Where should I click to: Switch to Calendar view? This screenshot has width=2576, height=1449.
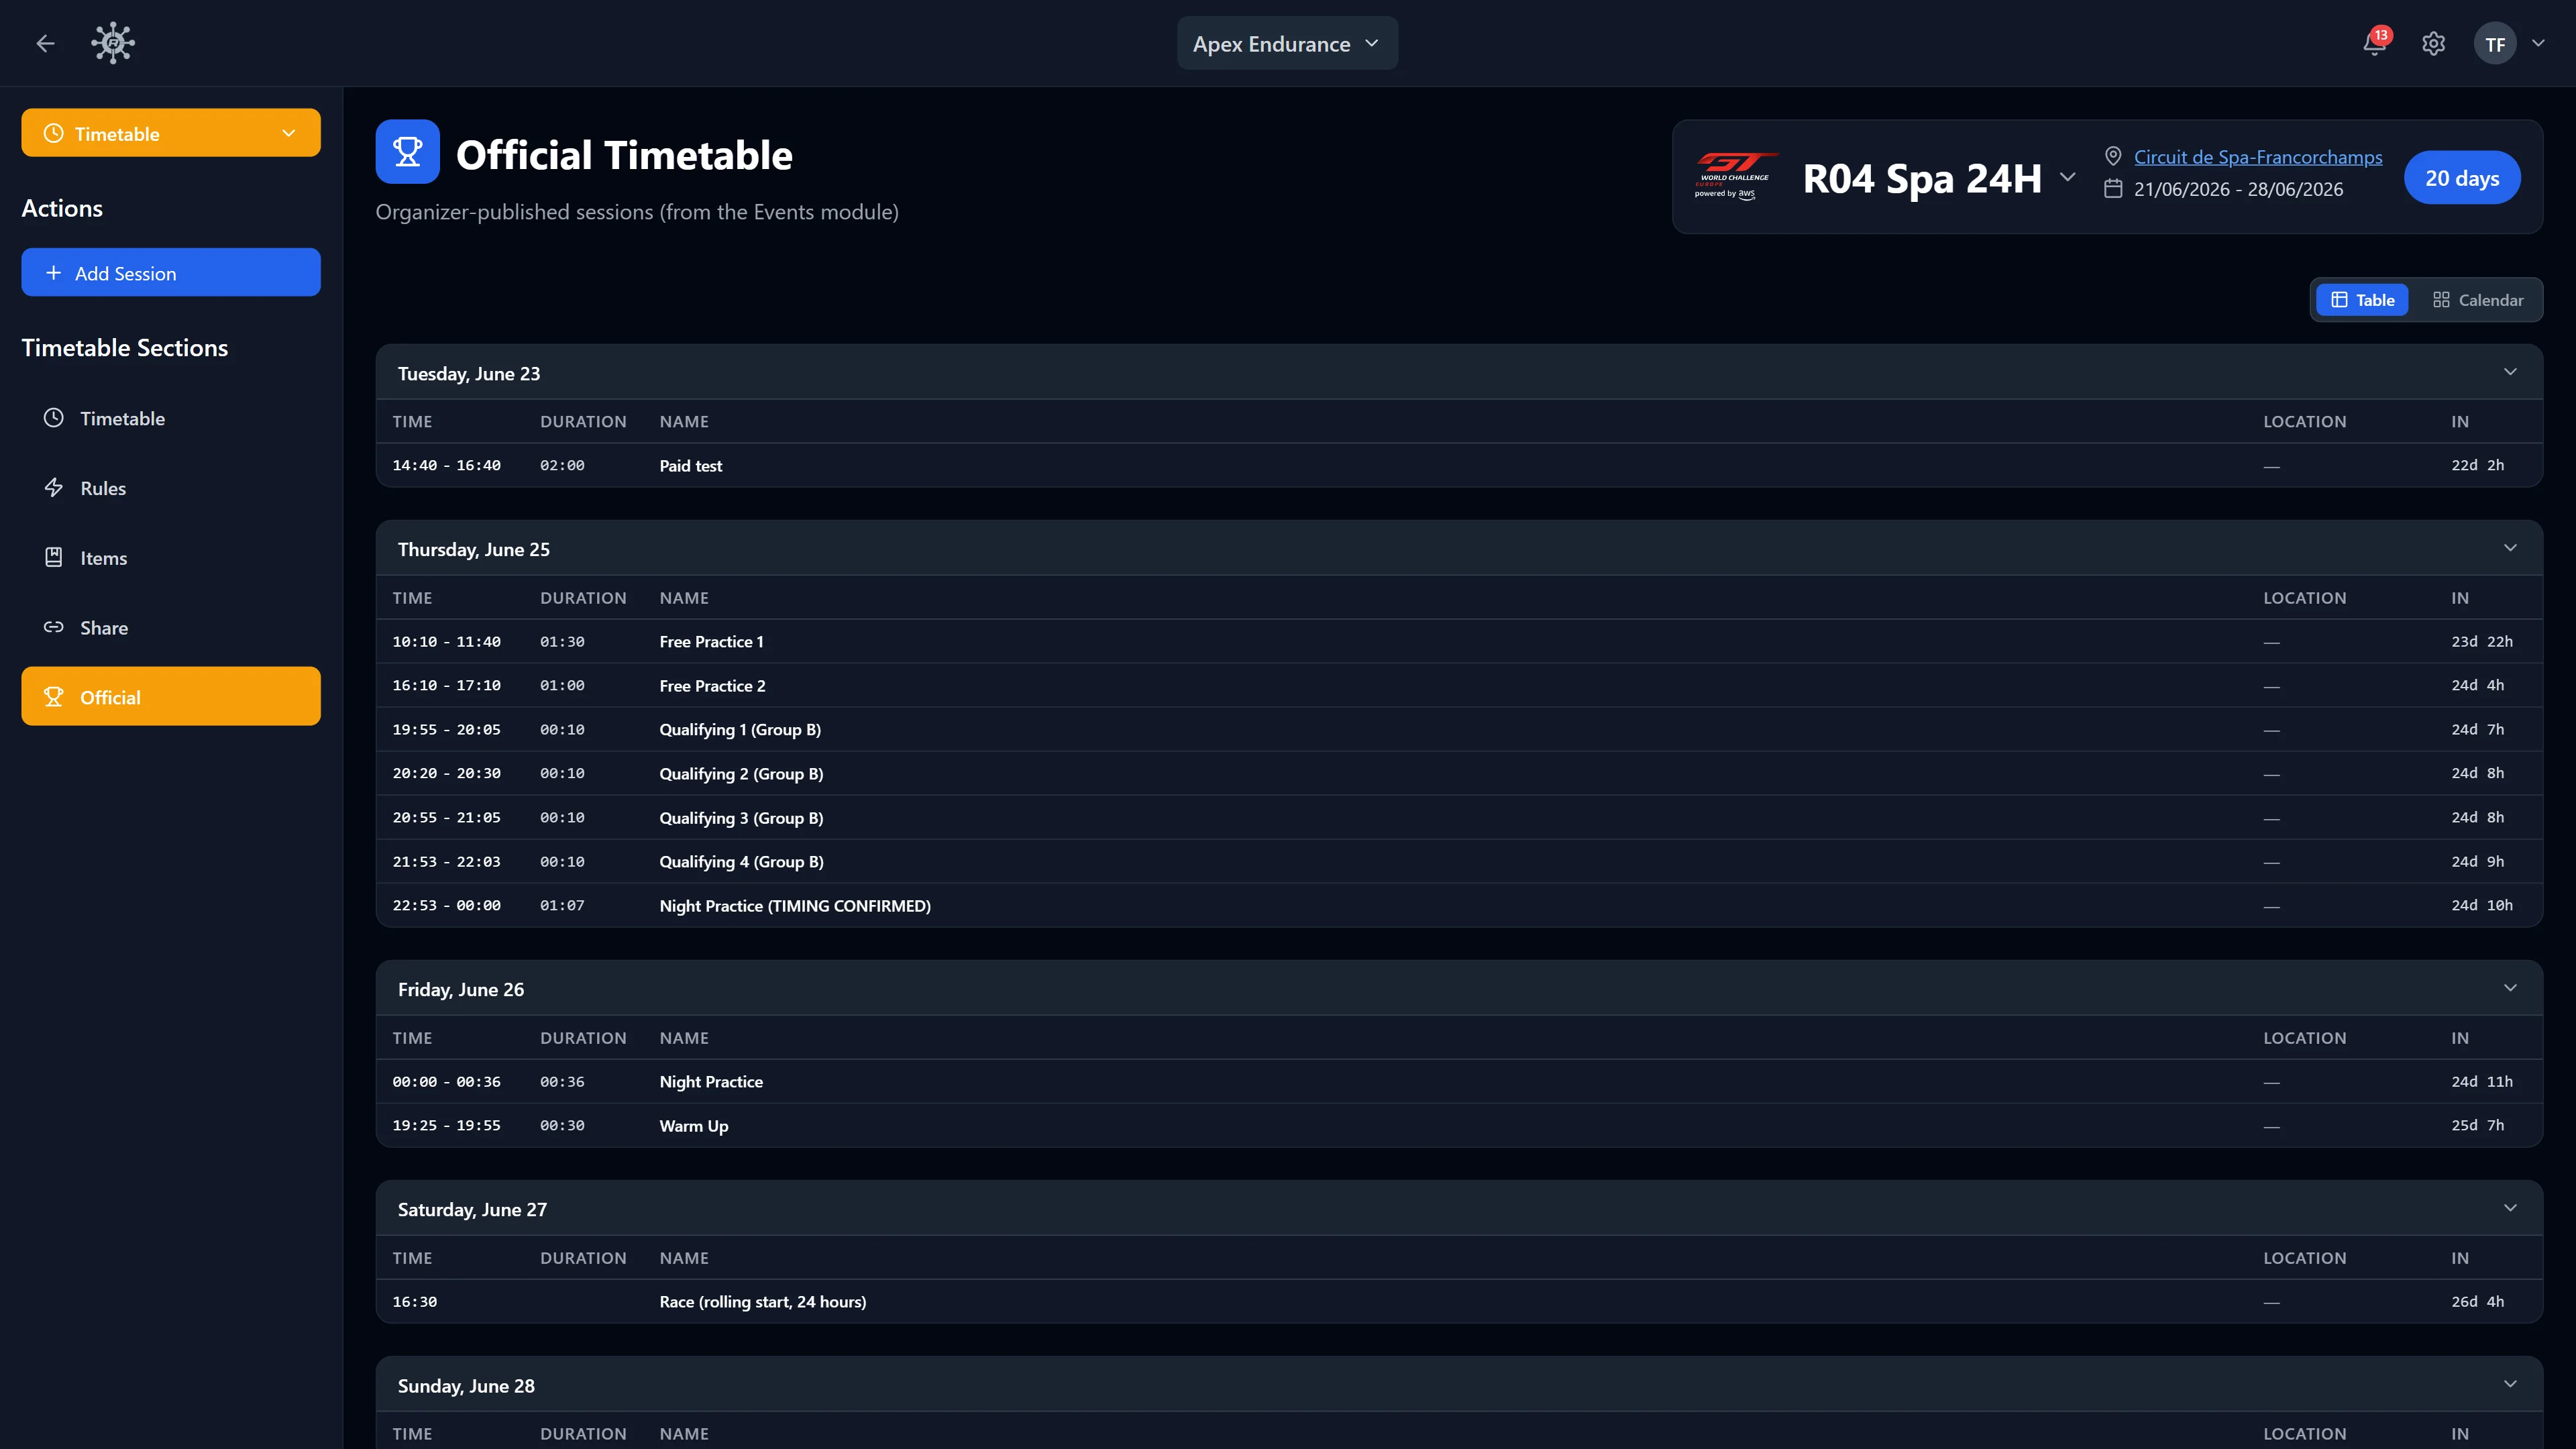pyautogui.click(x=2478, y=300)
